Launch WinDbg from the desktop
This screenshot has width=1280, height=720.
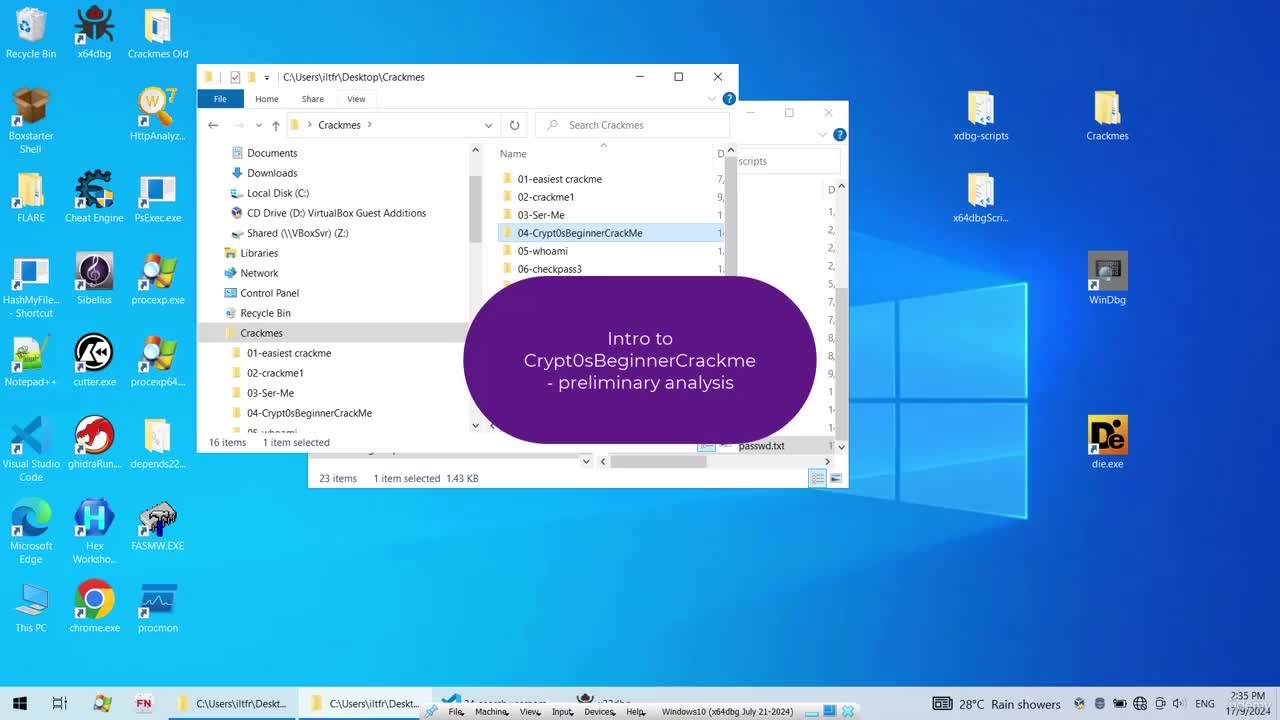pos(1107,279)
